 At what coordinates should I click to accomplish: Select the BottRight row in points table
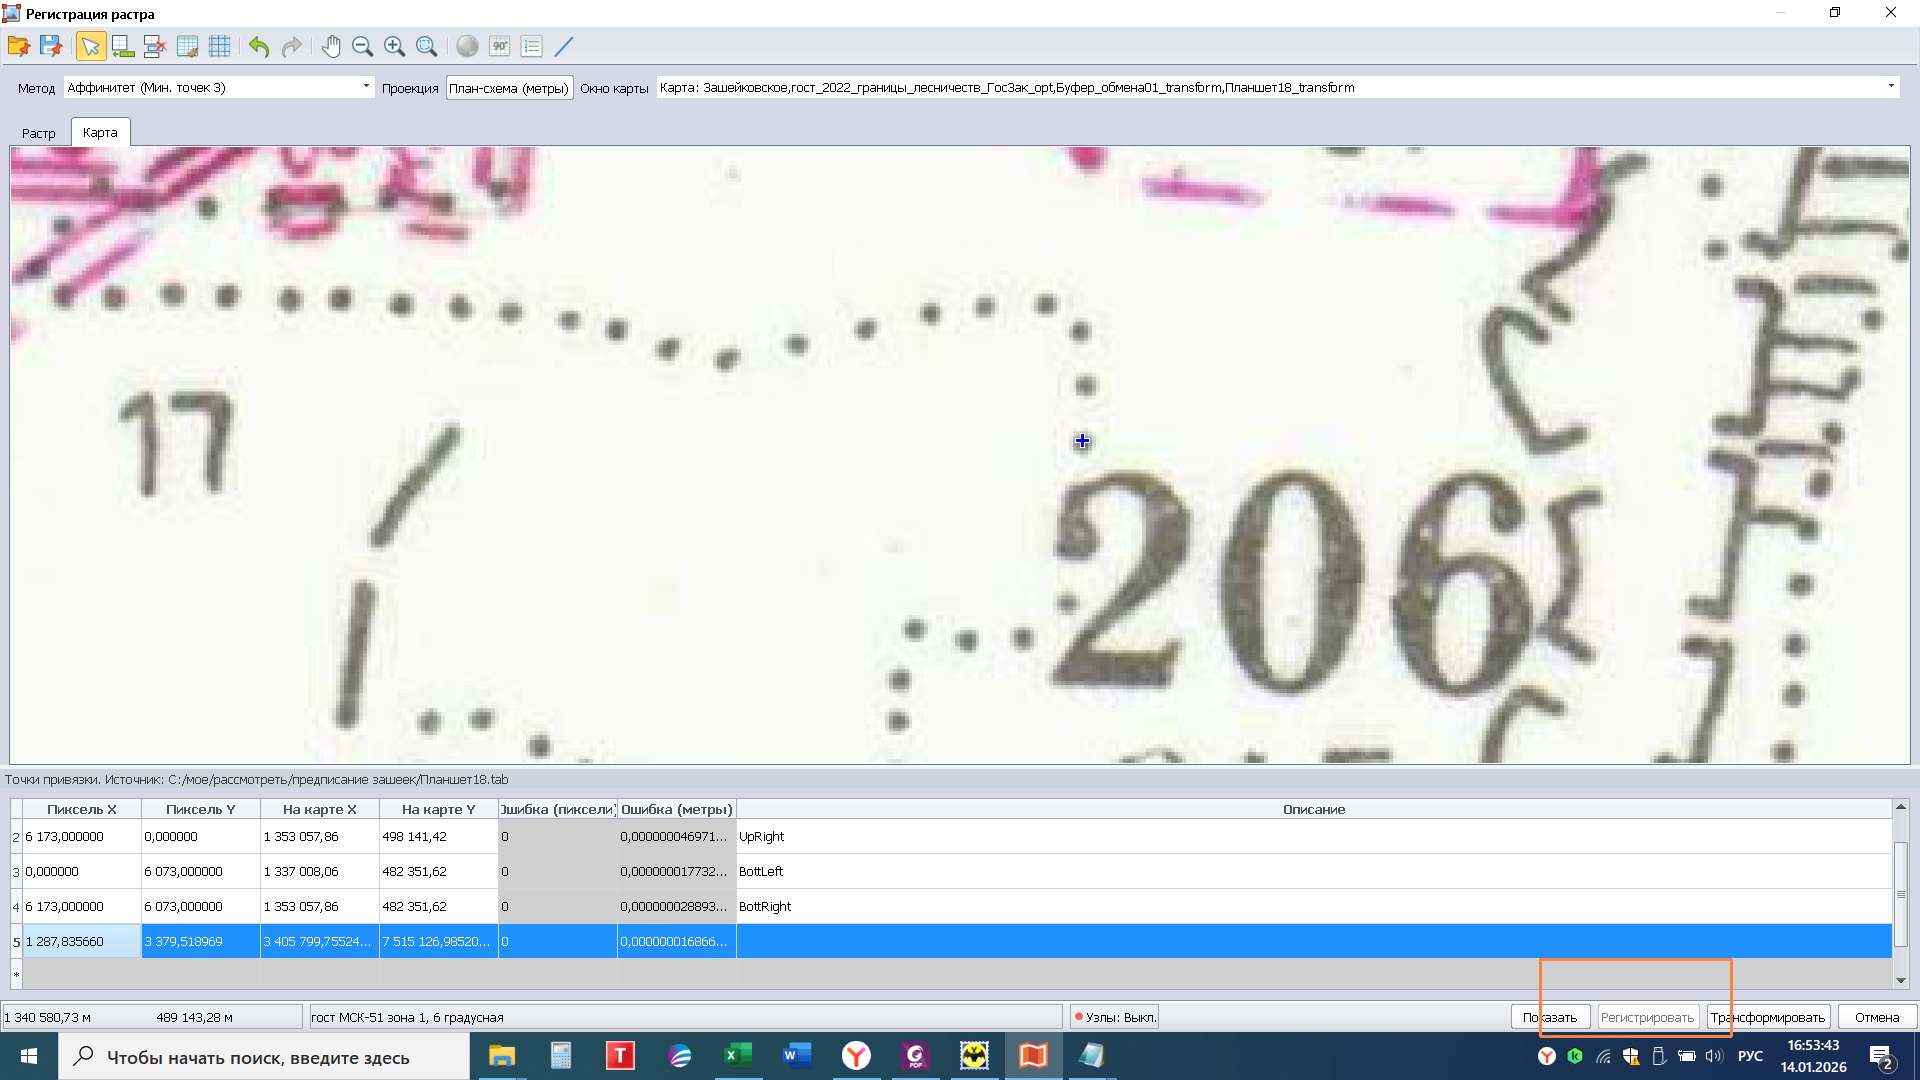click(765, 906)
